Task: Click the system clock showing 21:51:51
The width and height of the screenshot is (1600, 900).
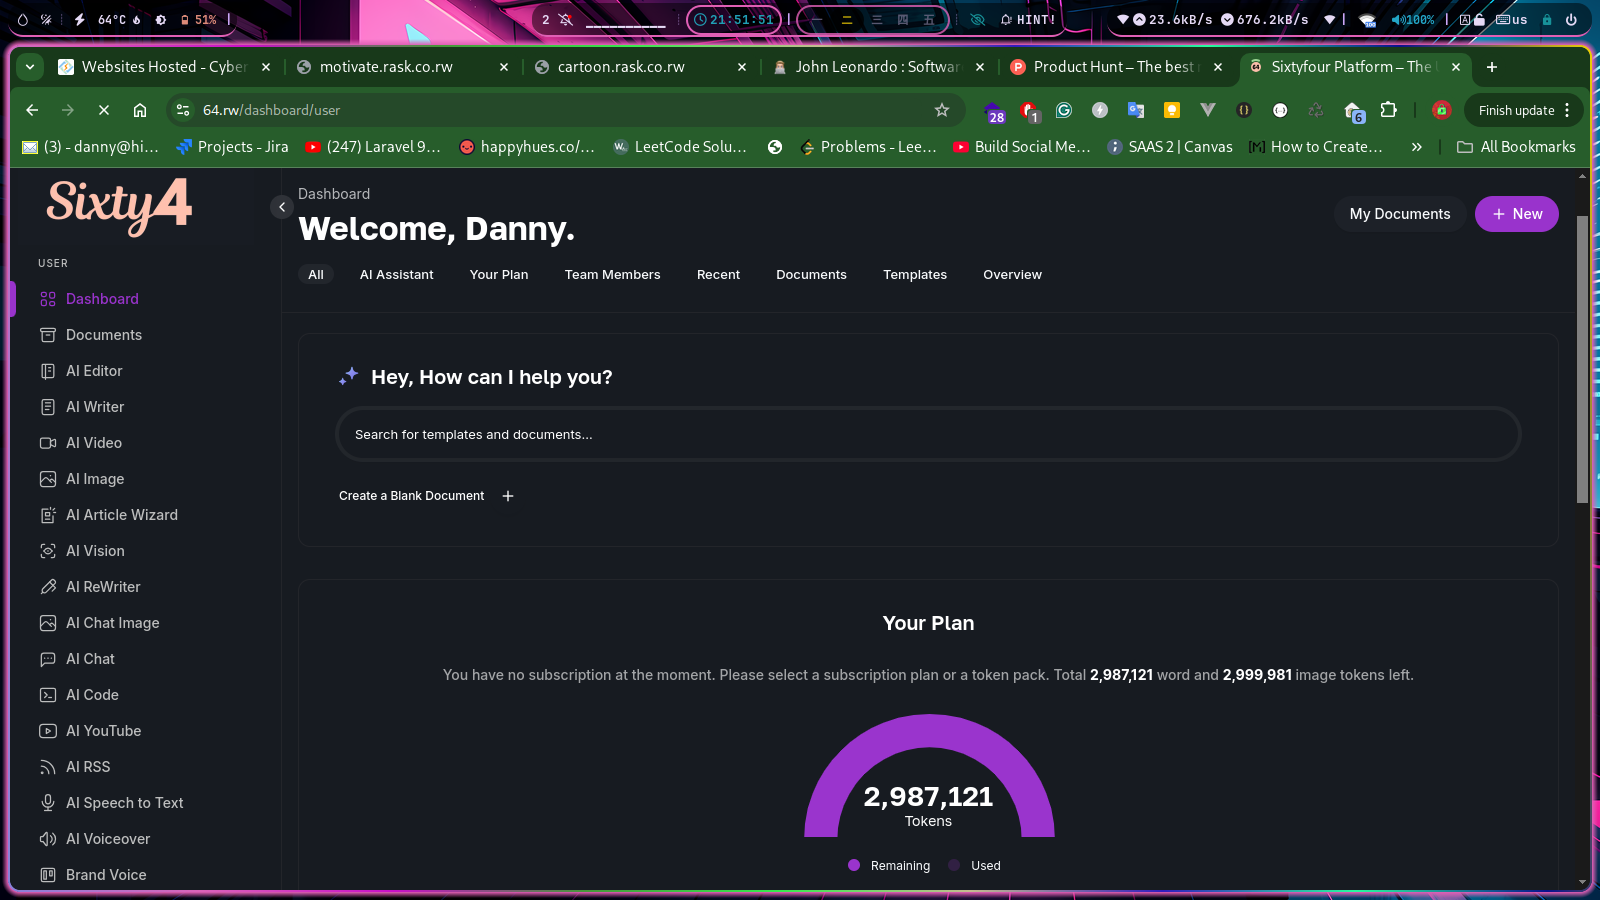Action: 734,19
